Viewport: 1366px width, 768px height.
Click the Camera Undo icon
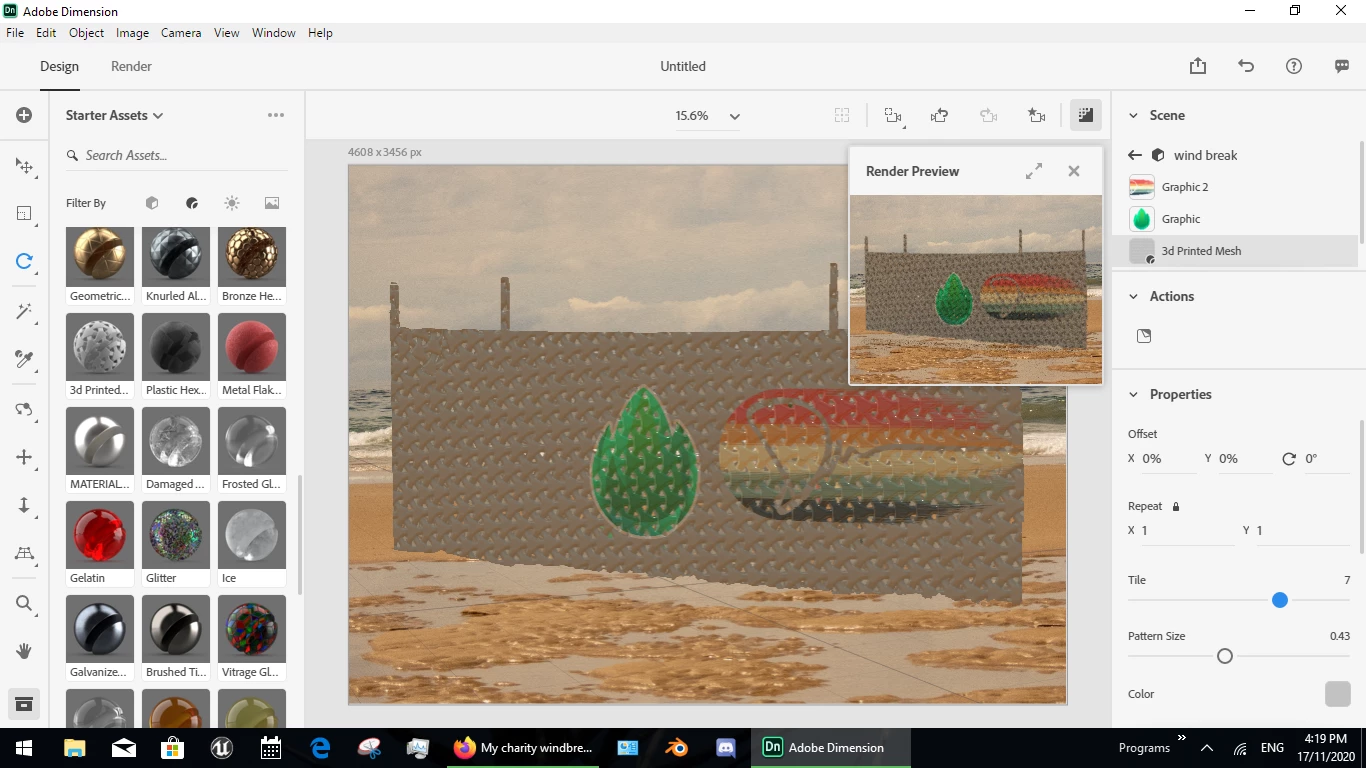tap(939, 116)
